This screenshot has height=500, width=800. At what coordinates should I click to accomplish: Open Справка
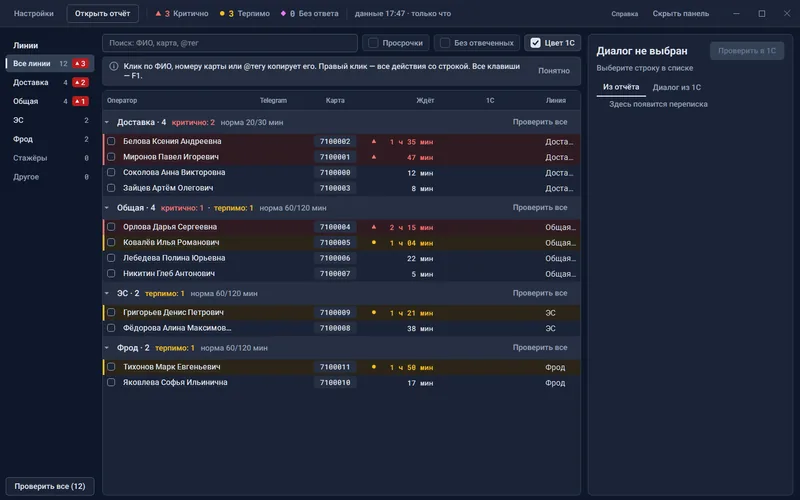pyautogui.click(x=624, y=14)
